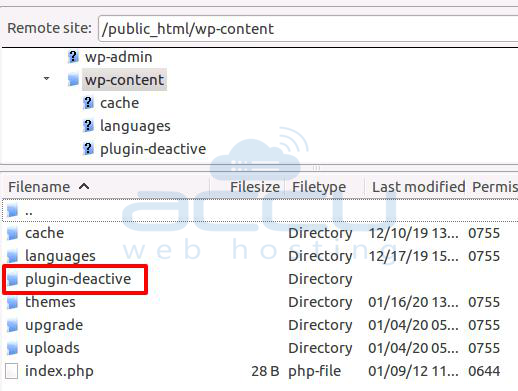518x391 pixels.
Task: Click the index.php file icon
Action: coord(12,371)
